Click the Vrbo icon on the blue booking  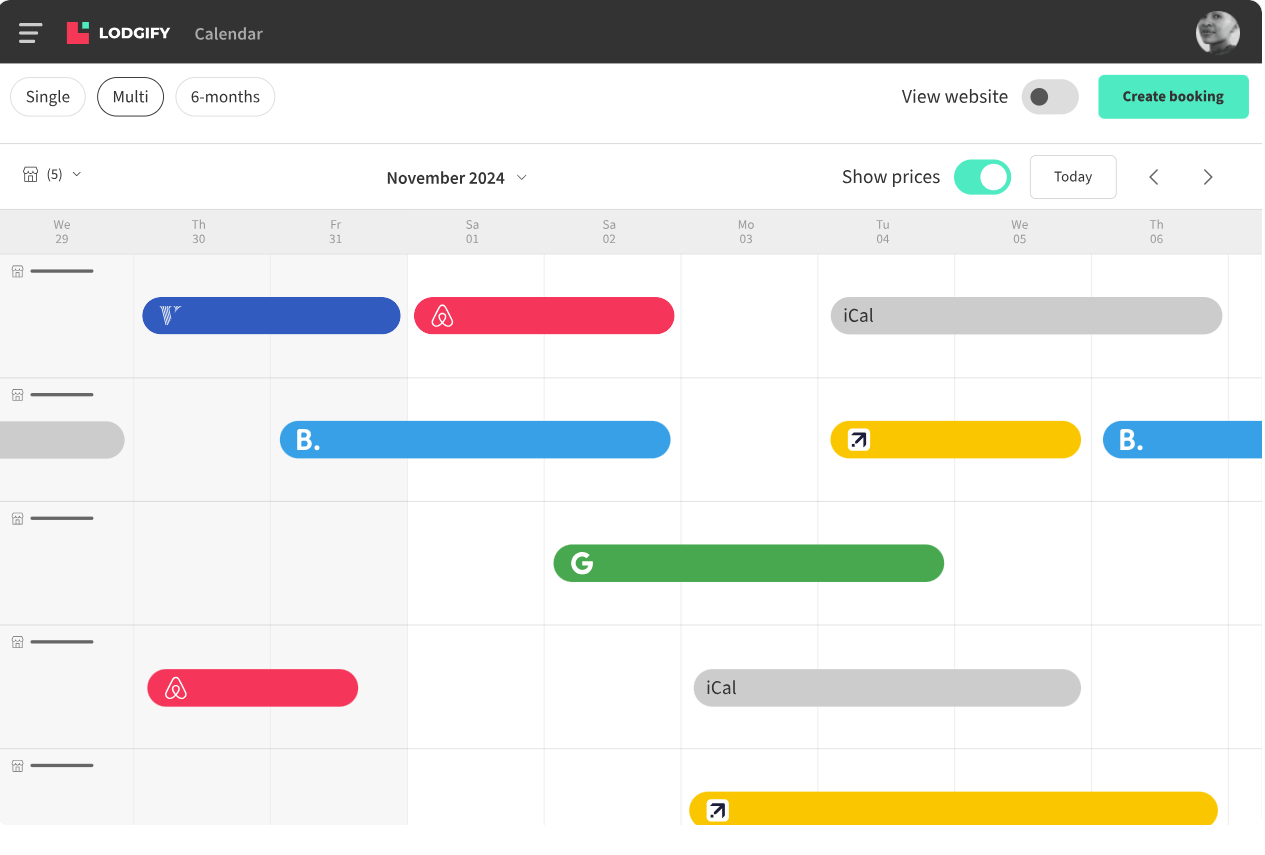(169, 315)
